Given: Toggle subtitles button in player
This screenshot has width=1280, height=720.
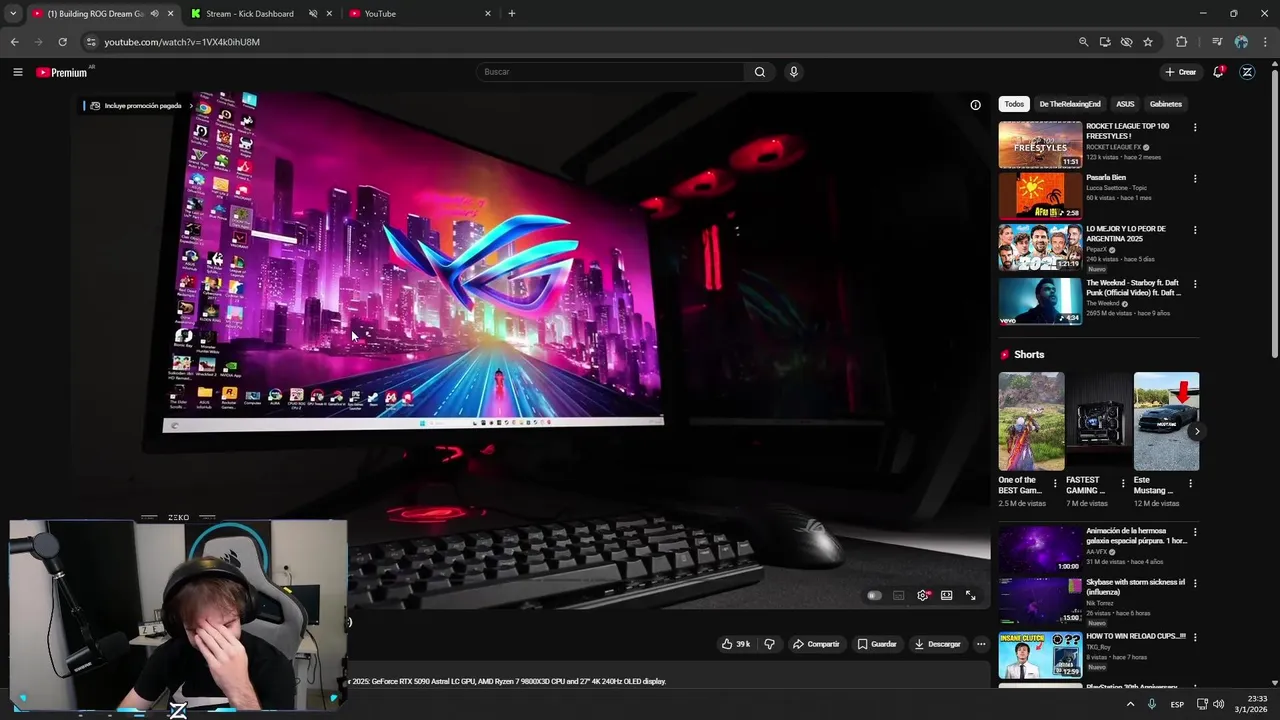Looking at the screenshot, I should [x=898, y=595].
